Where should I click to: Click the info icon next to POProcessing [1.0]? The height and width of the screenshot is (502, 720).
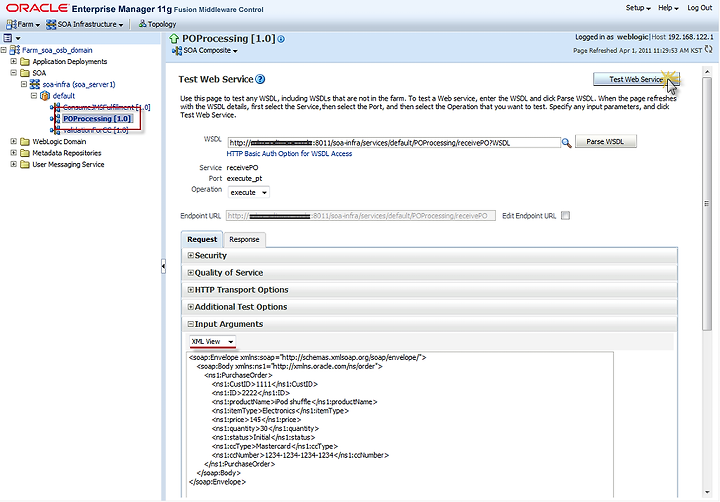[x=281, y=39]
